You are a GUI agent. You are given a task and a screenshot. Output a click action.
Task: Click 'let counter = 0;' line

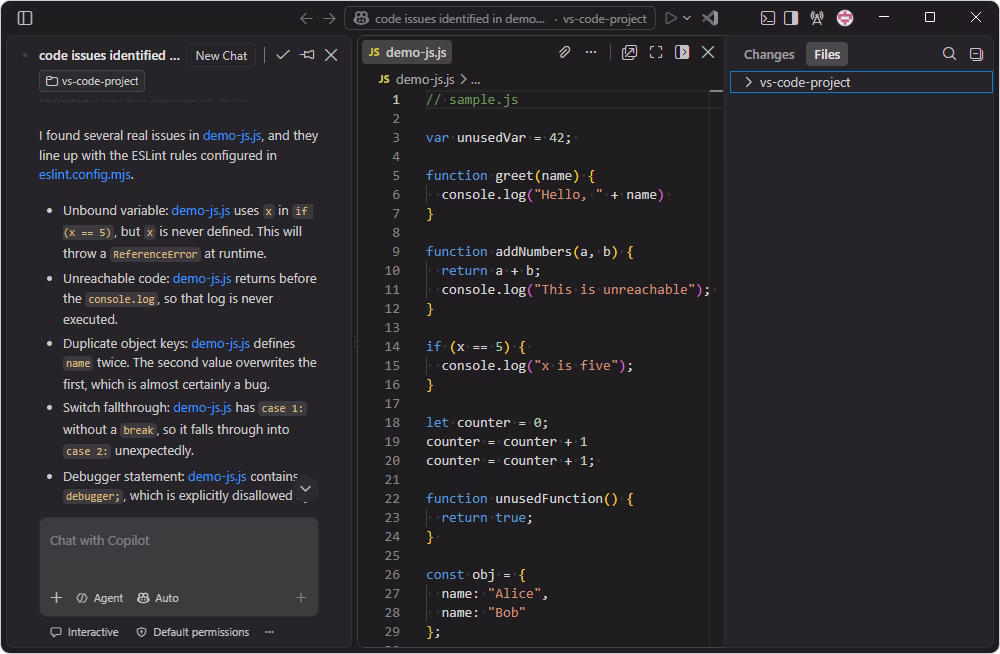[x=487, y=422]
